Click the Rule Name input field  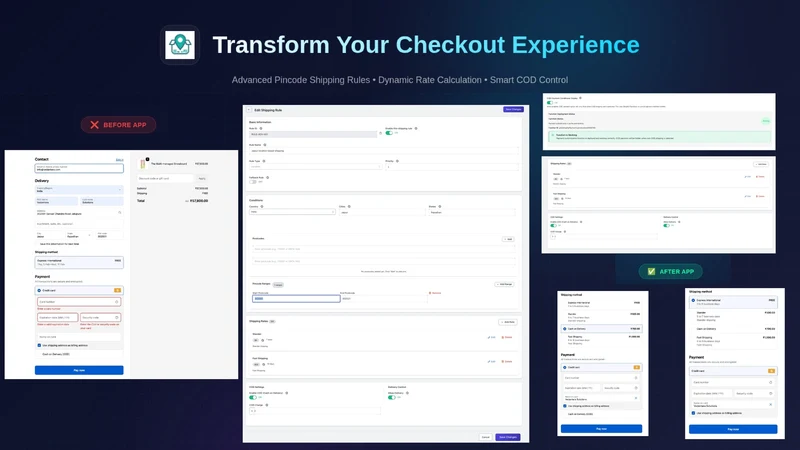click(384, 151)
